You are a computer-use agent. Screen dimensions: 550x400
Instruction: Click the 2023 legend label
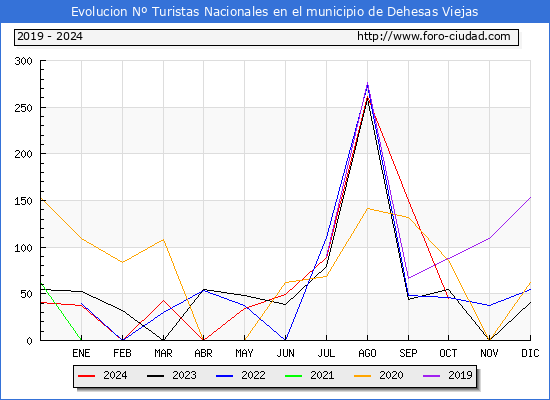tap(184, 375)
